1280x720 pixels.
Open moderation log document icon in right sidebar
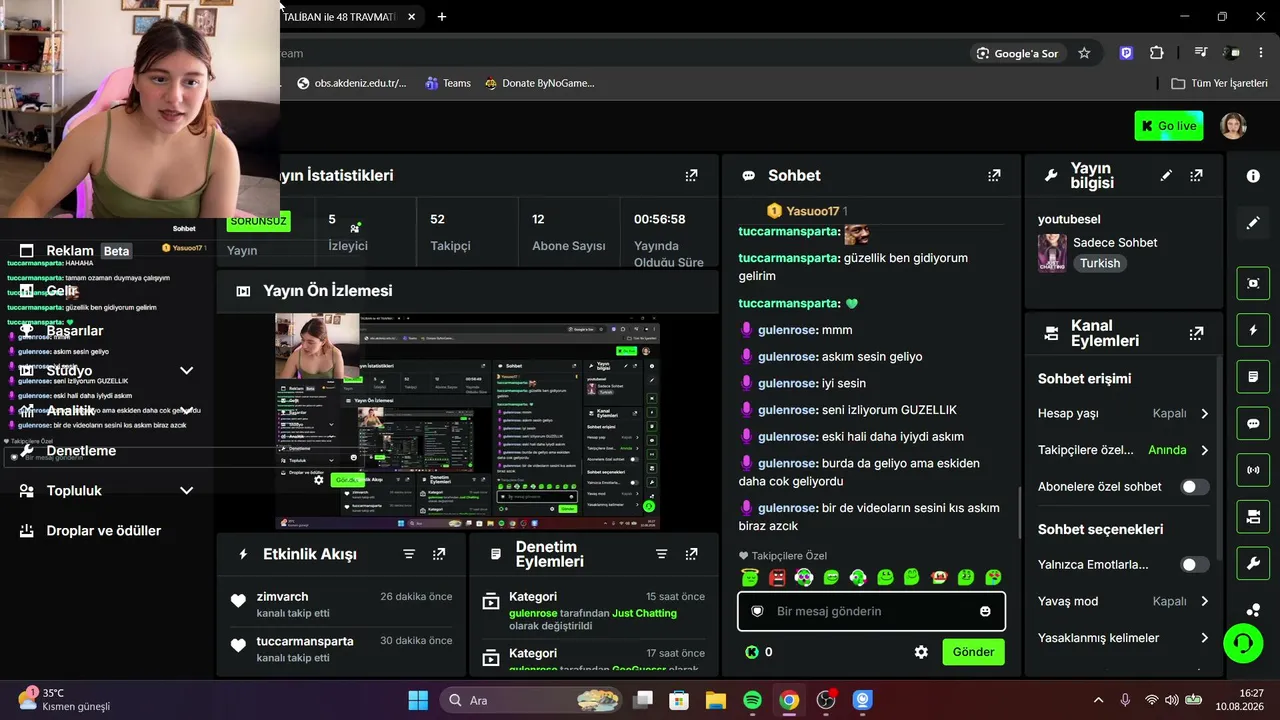coord(1253,377)
